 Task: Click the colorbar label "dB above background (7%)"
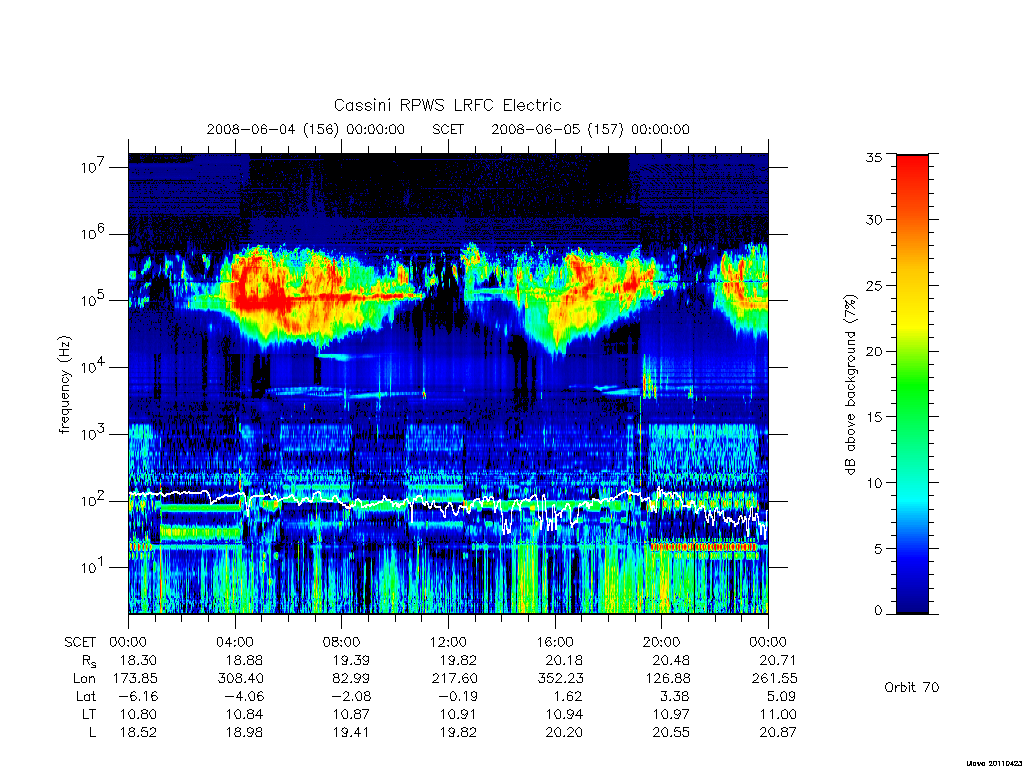pyautogui.click(x=850, y=385)
